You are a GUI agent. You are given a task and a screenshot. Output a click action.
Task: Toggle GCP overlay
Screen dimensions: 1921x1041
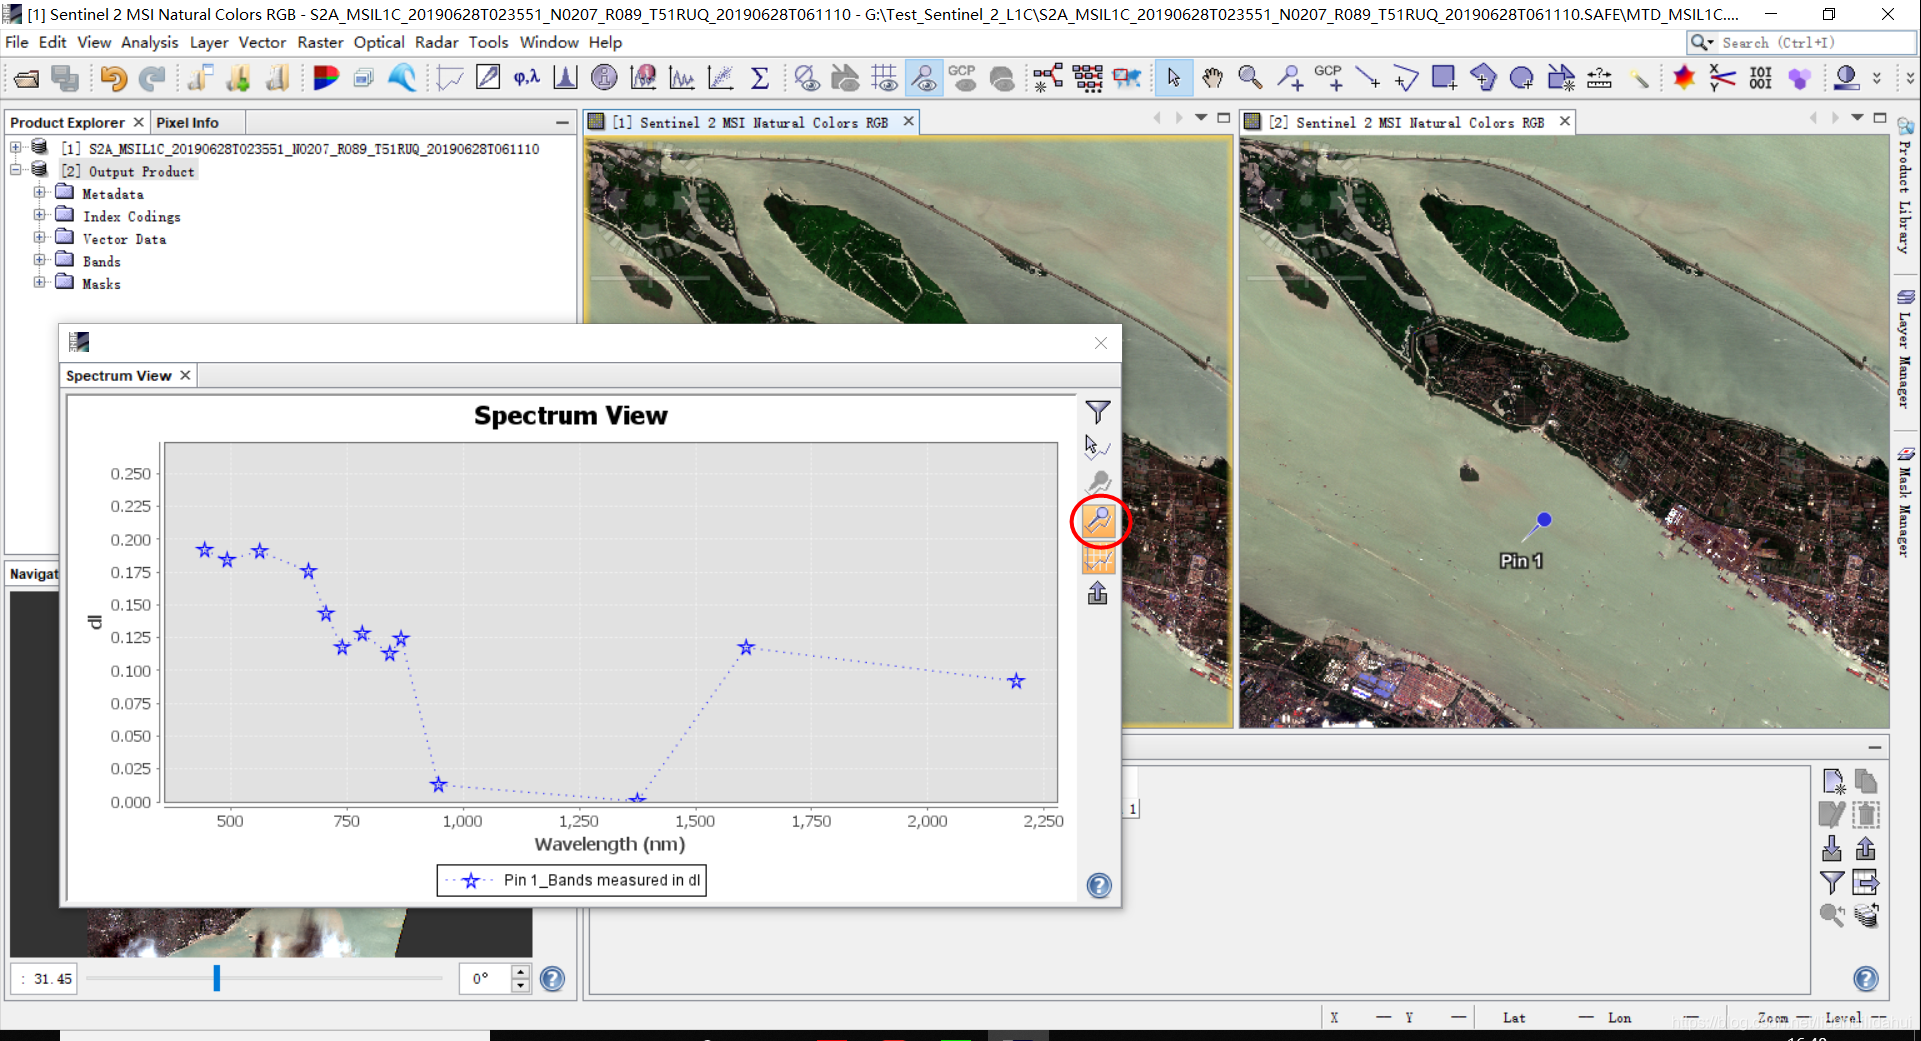click(963, 78)
